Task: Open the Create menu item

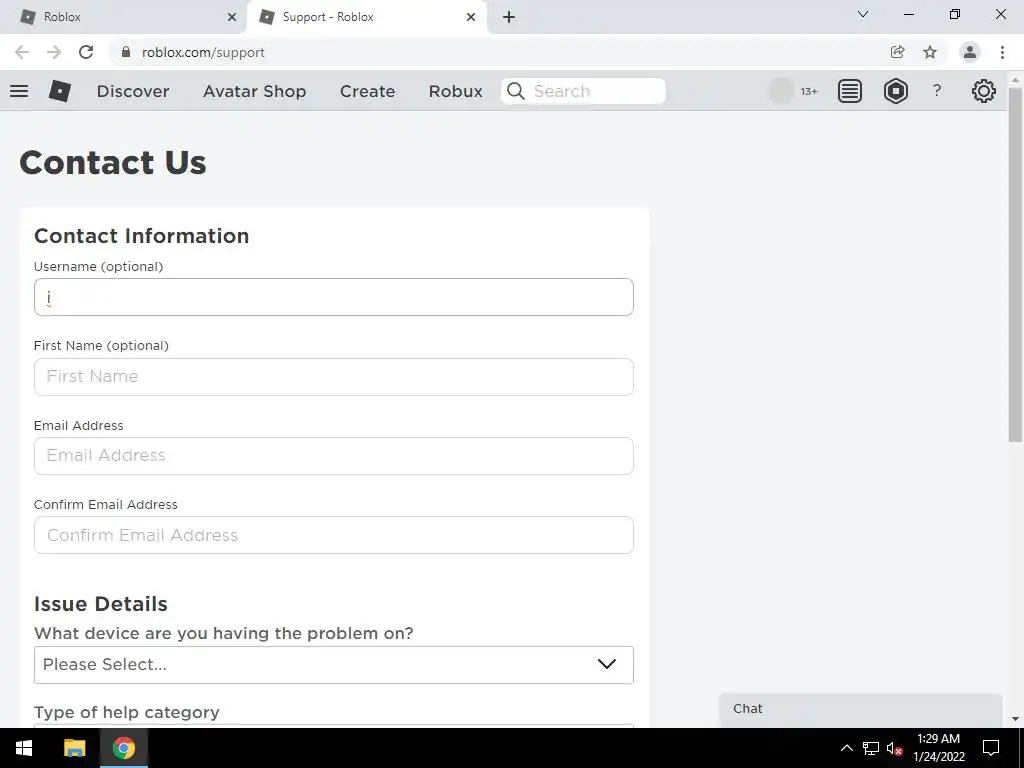Action: pos(367,91)
